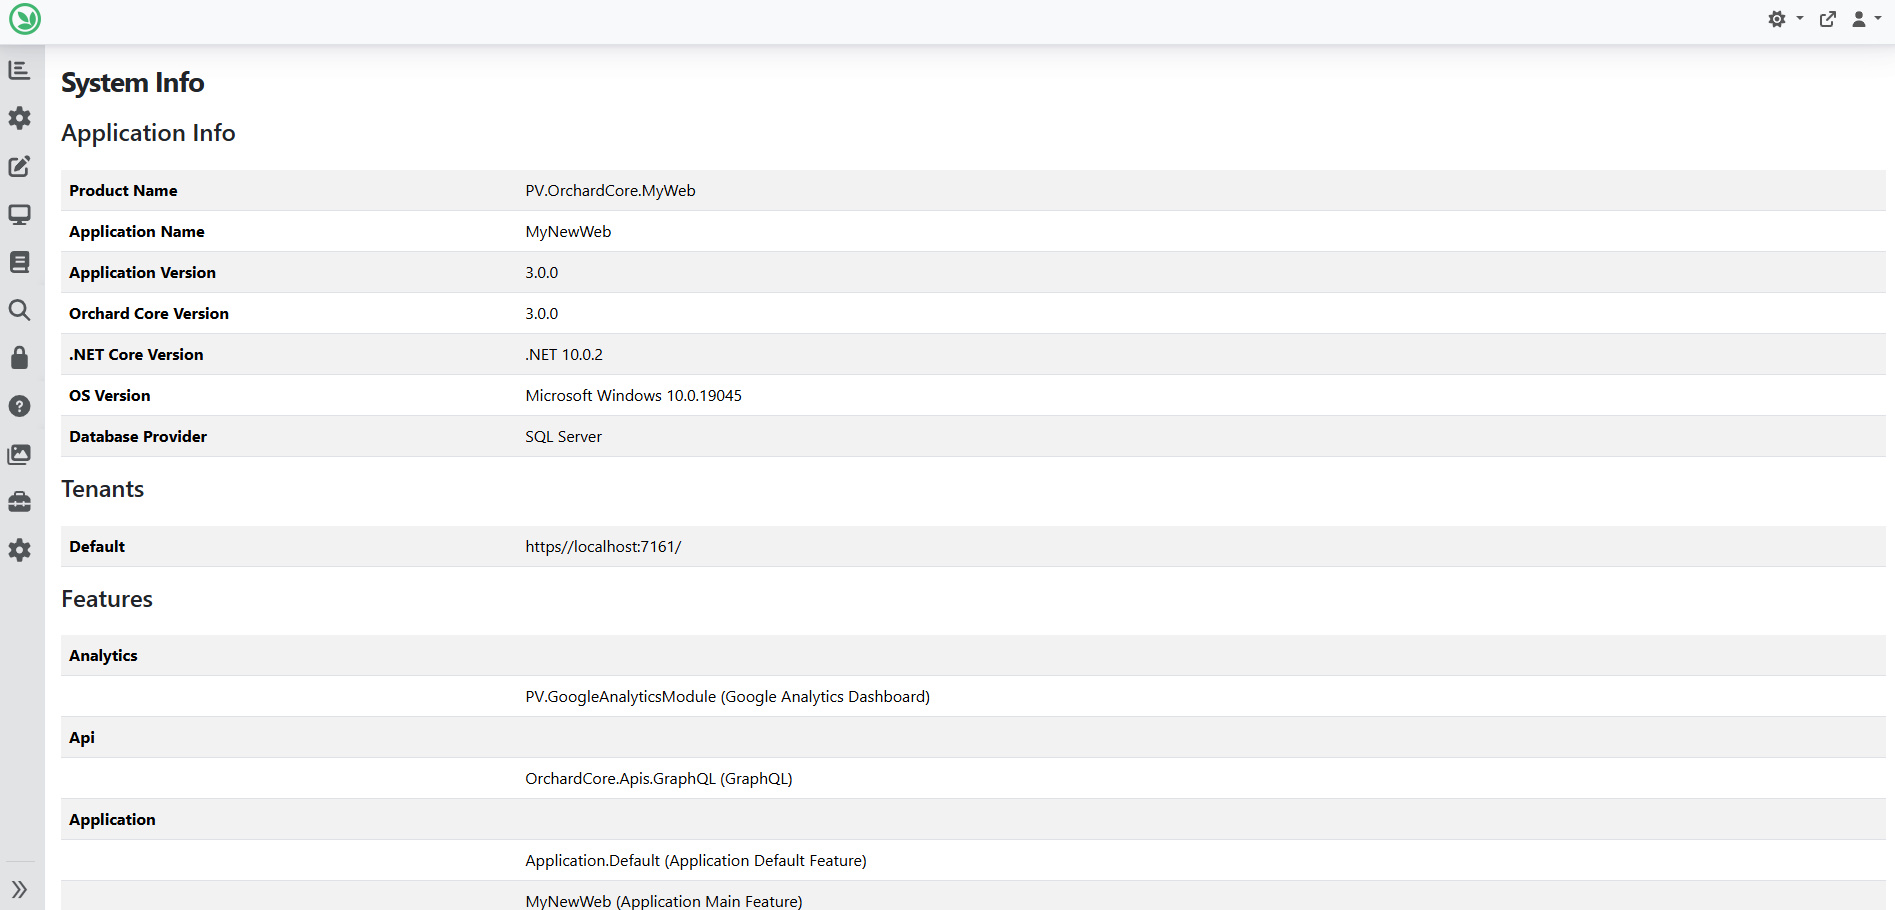Click the external link visit-site icon
This screenshot has width=1895, height=910.
(x=1828, y=19)
